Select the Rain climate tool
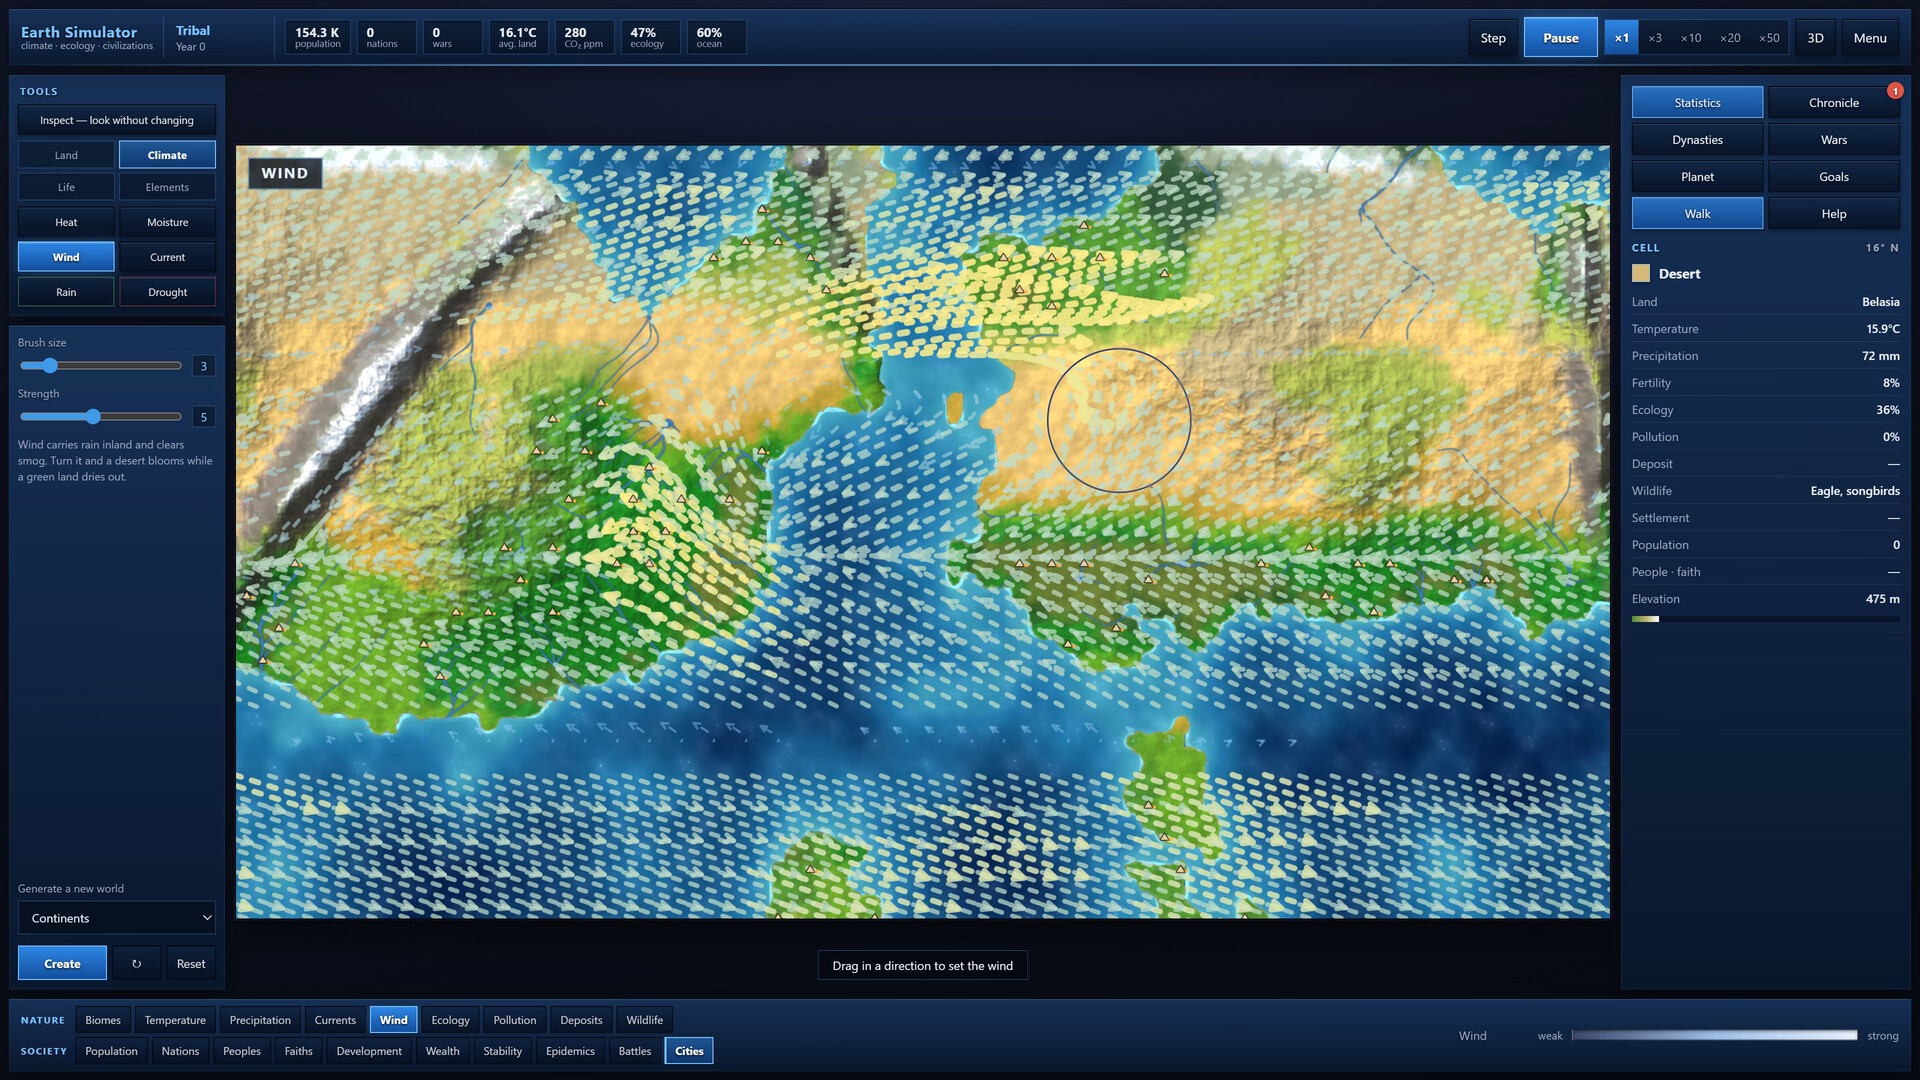Viewport: 1920px width, 1080px height. point(66,292)
